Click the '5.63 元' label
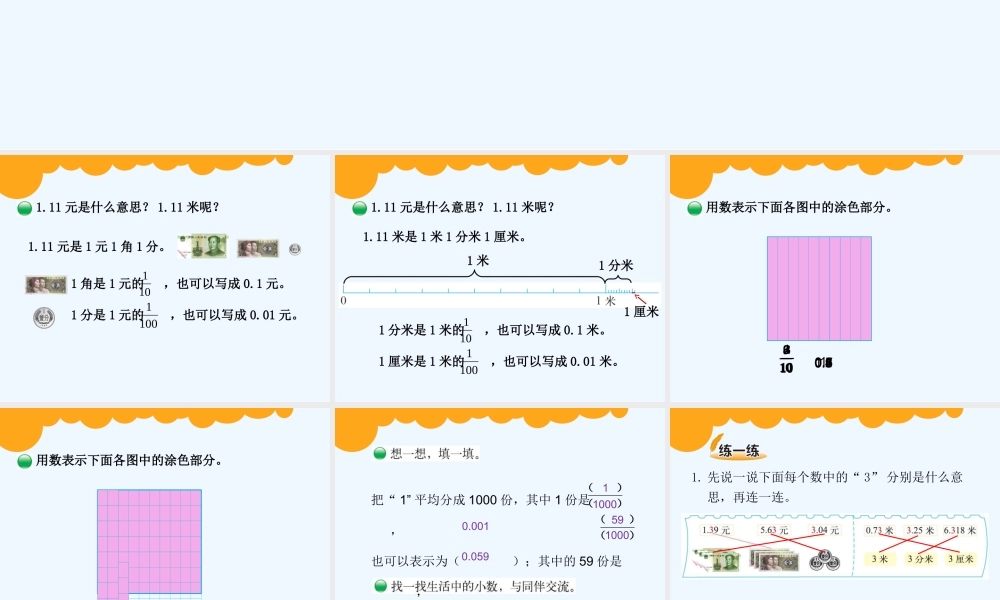 [x=774, y=530]
